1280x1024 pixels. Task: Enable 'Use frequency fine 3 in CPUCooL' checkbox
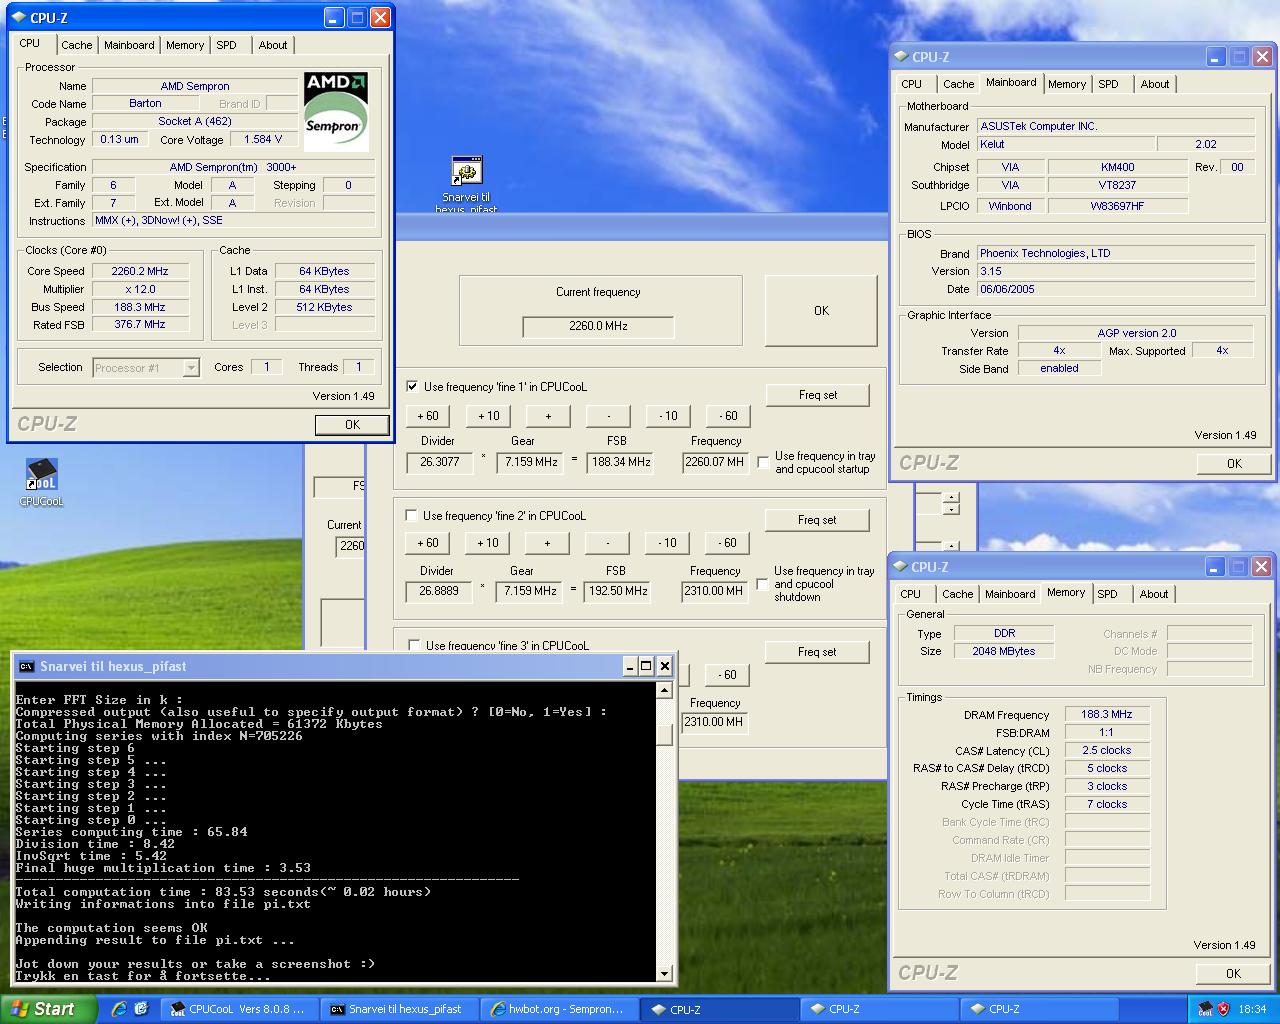click(414, 646)
